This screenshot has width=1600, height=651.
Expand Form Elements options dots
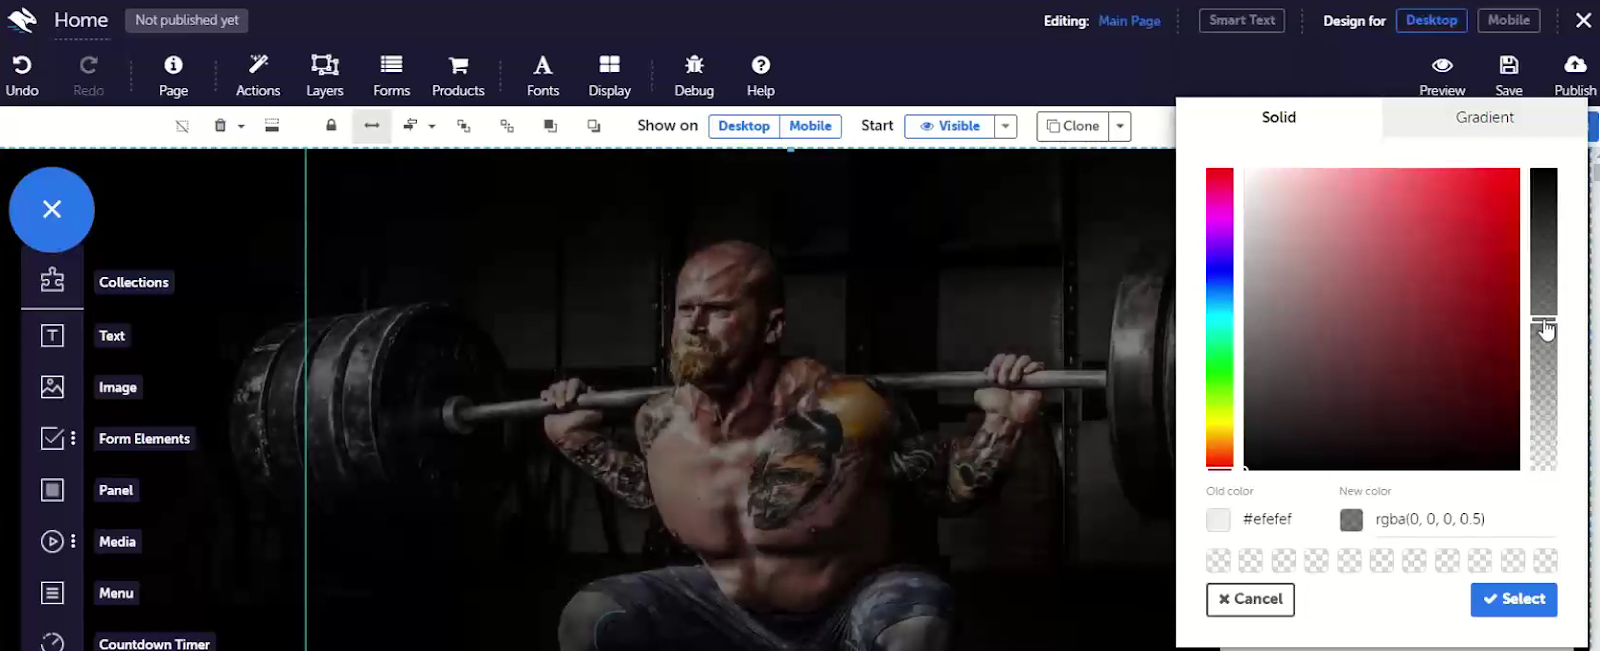tap(73, 438)
